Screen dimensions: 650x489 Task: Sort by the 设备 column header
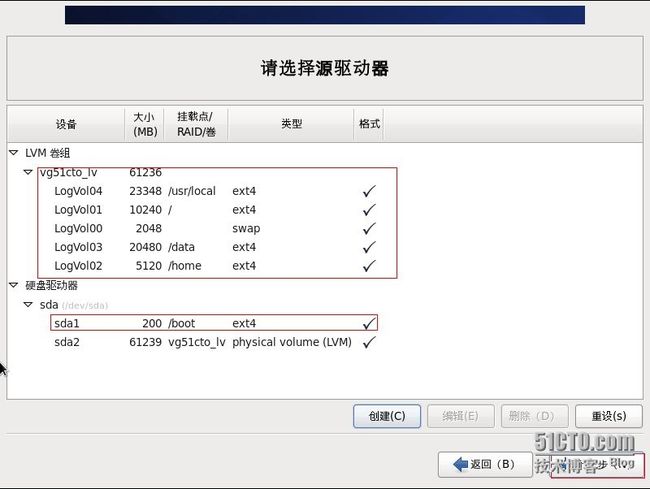[x=66, y=124]
